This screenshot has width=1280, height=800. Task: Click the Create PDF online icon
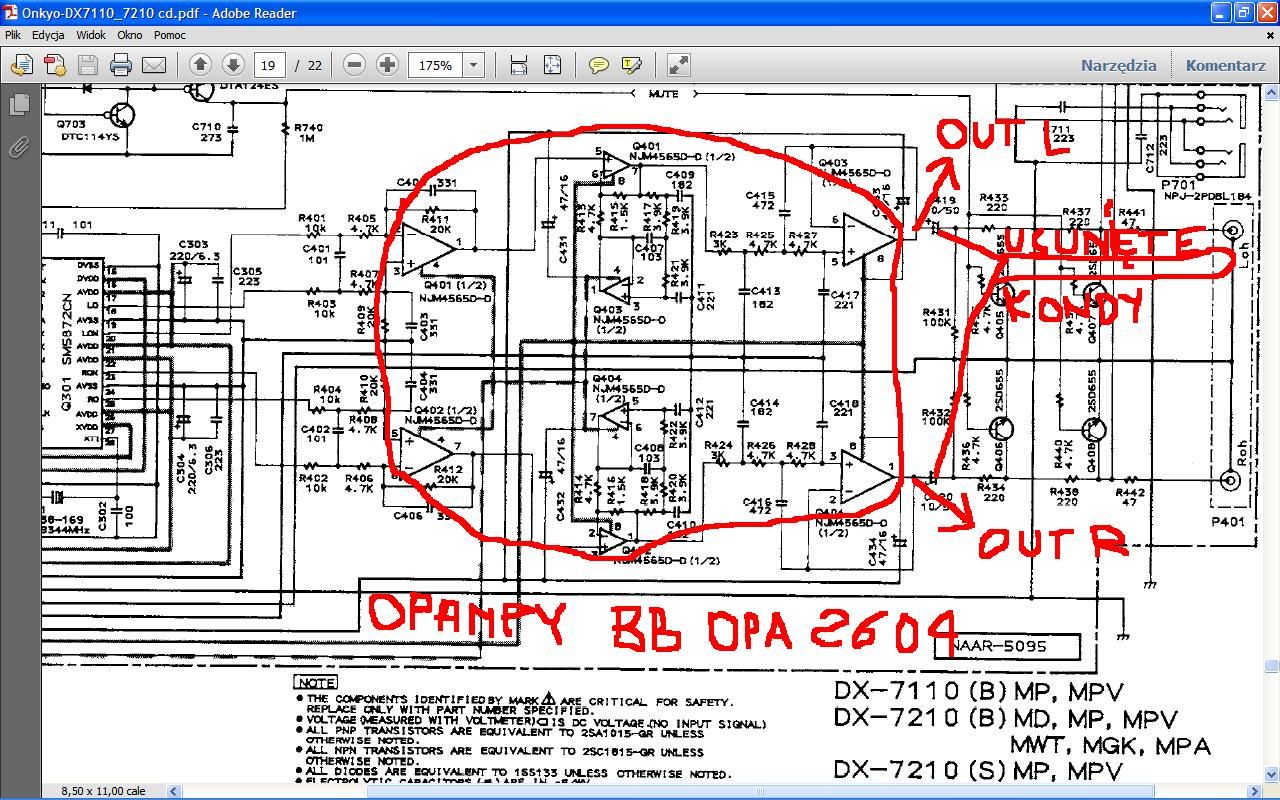point(21,65)
